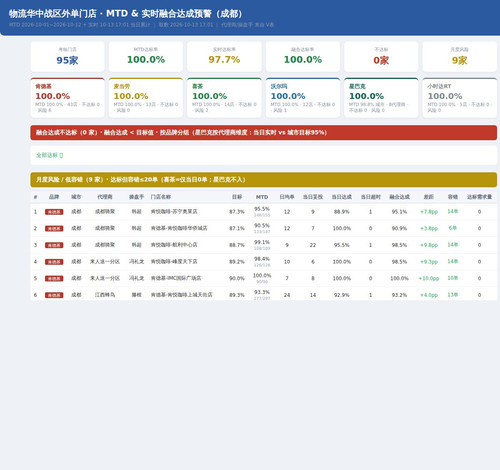The image size is (500, 470).
Task: Click the 容错 column header
Action: [453, 197]
